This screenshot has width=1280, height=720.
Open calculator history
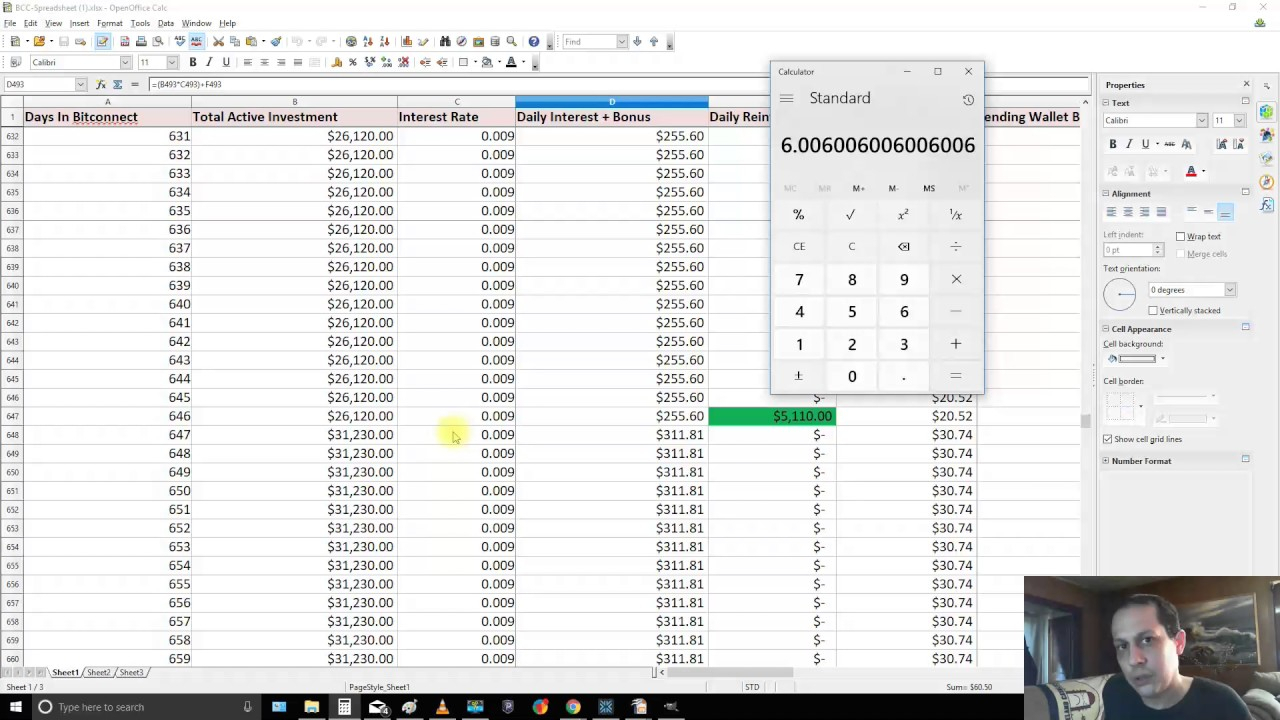(967, 99)
